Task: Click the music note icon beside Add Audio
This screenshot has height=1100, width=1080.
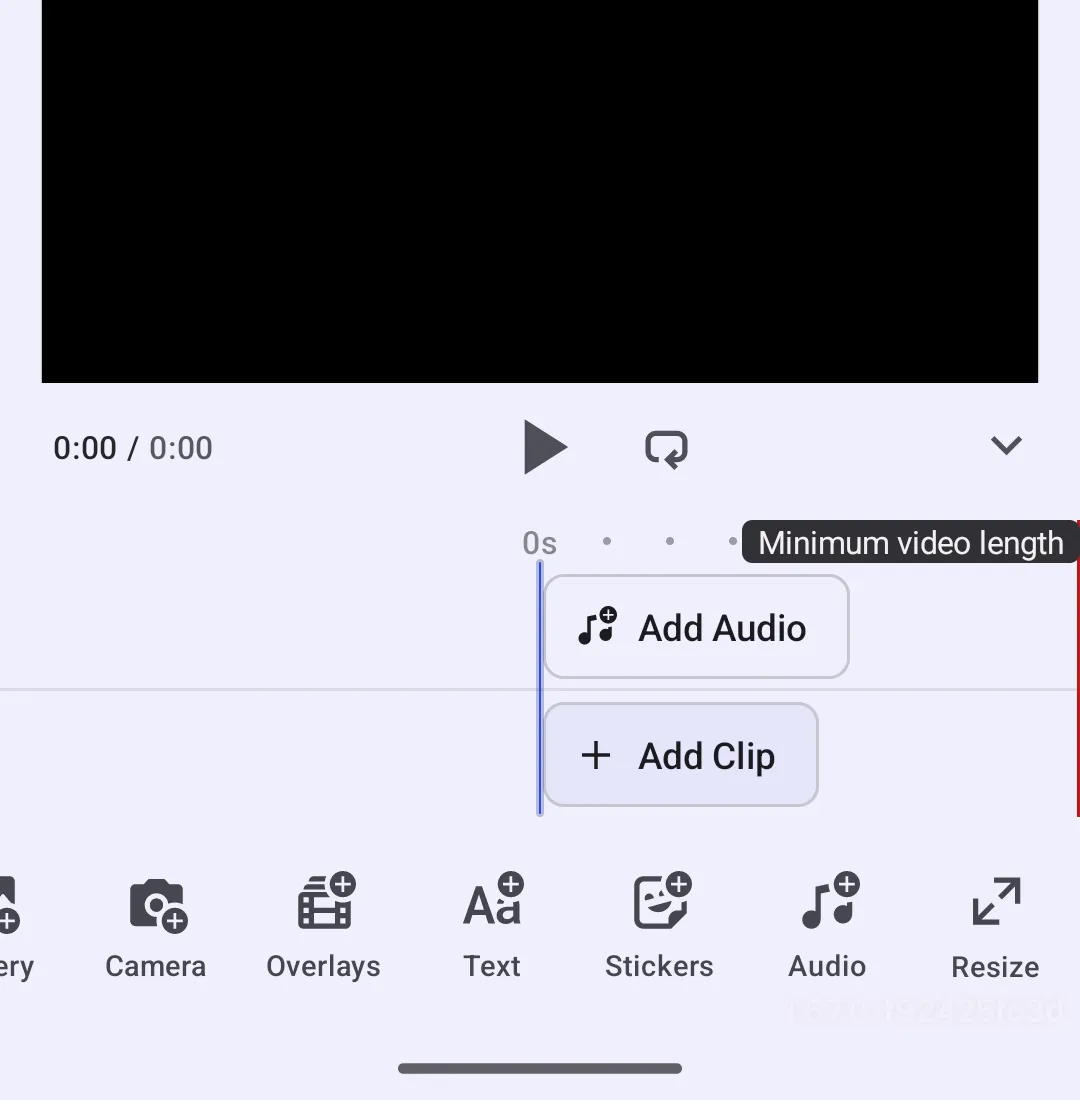Action: tap(596, 626)
